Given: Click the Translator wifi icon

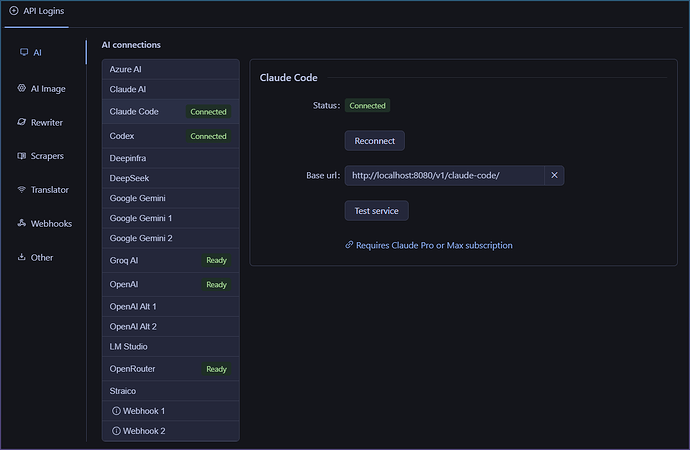Looking at the screenshot, I should coord(22,189).
